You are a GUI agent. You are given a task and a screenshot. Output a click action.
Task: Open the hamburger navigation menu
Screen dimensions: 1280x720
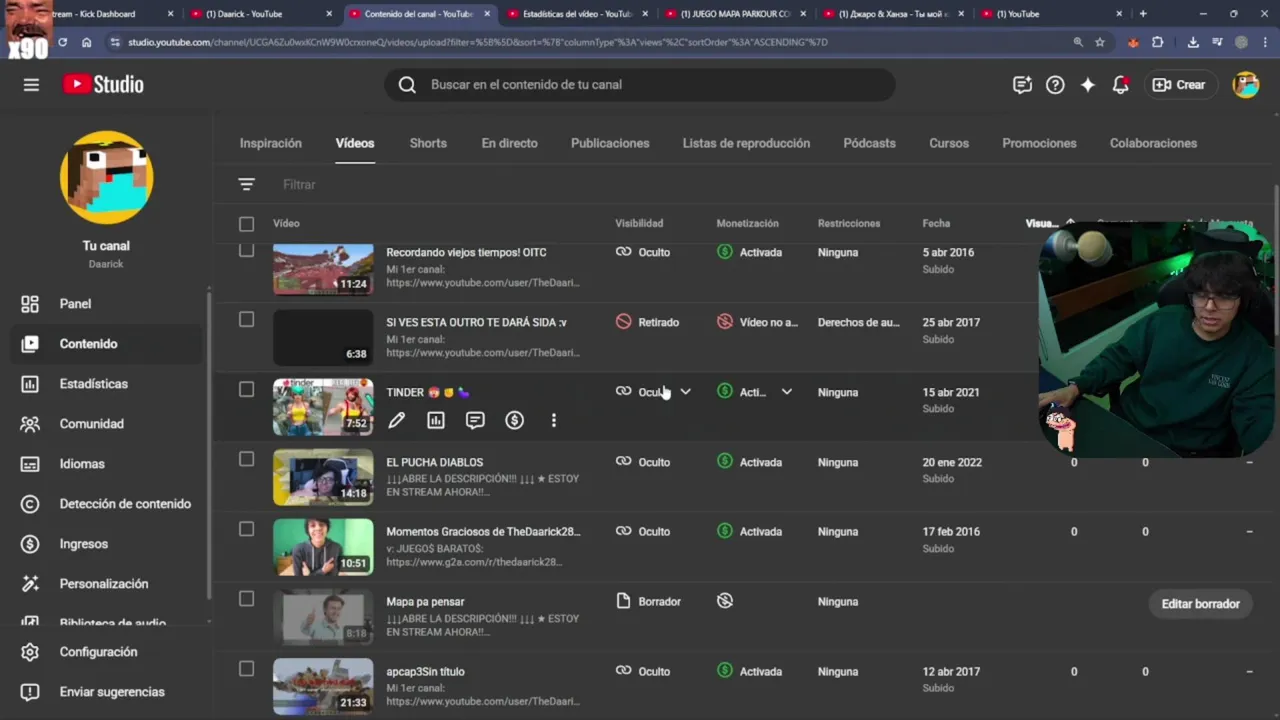click(31, 85)
